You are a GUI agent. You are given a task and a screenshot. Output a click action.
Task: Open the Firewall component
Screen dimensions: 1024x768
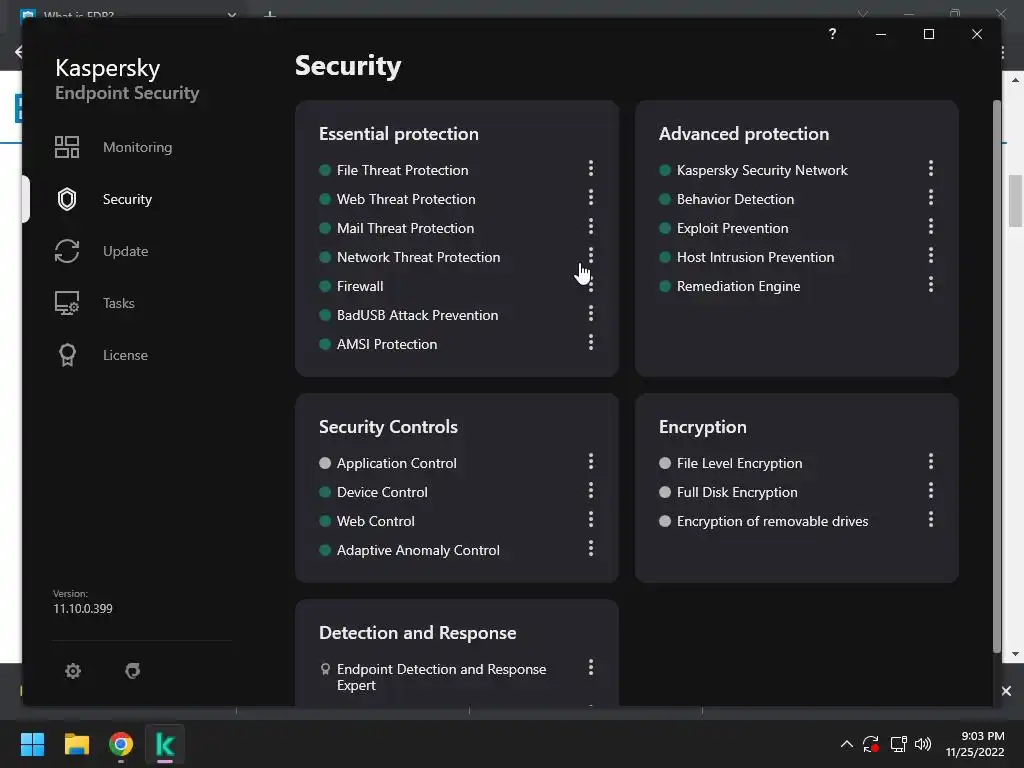click(x=360, y=286)
